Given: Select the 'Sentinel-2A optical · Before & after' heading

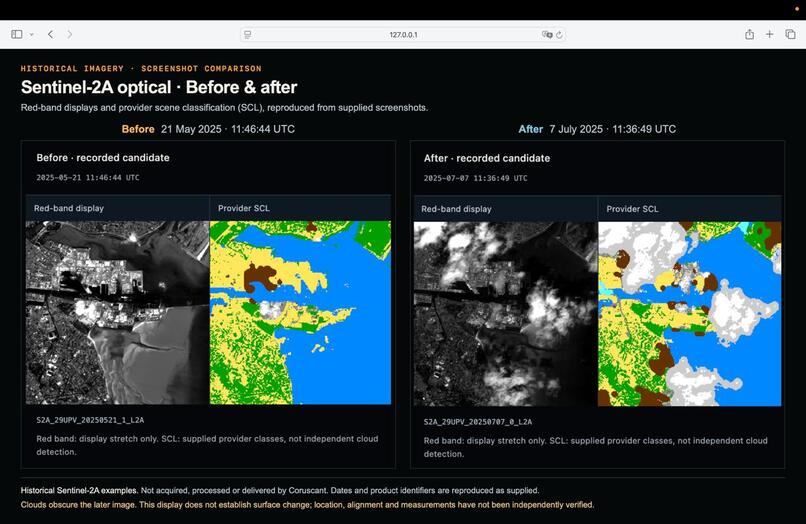Looking at the screenshot, I should (159, 87).
